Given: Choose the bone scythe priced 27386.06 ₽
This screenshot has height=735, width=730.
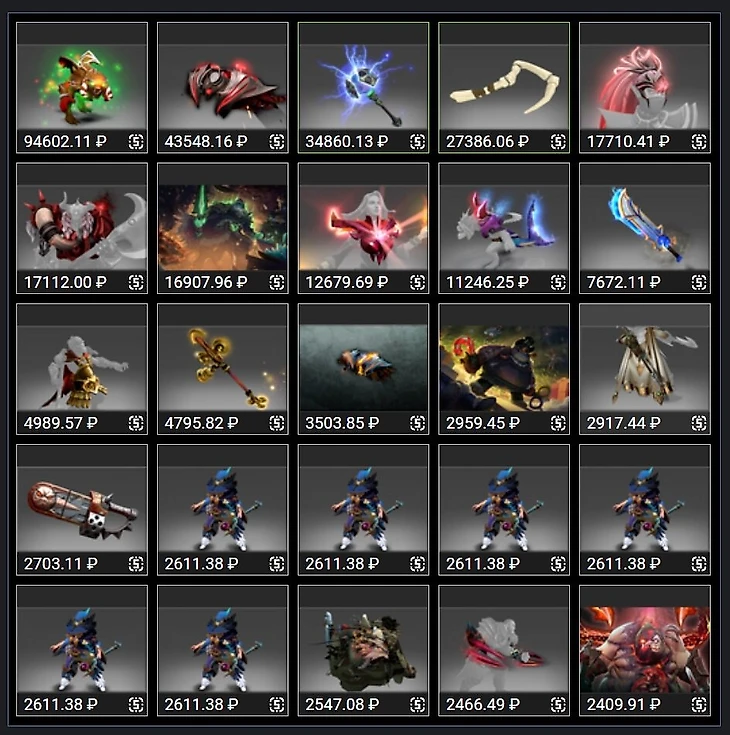Looking at the screenshot, I should [x=504, y=88].
